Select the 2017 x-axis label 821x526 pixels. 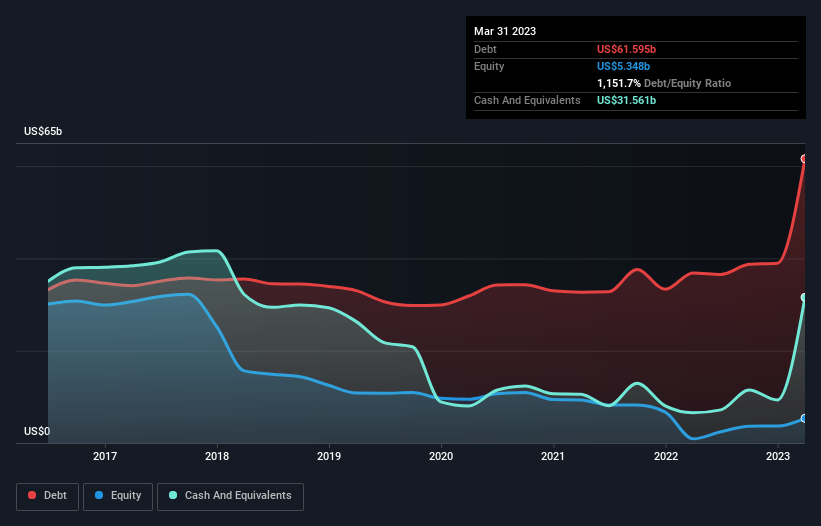[x=105, y=456]
